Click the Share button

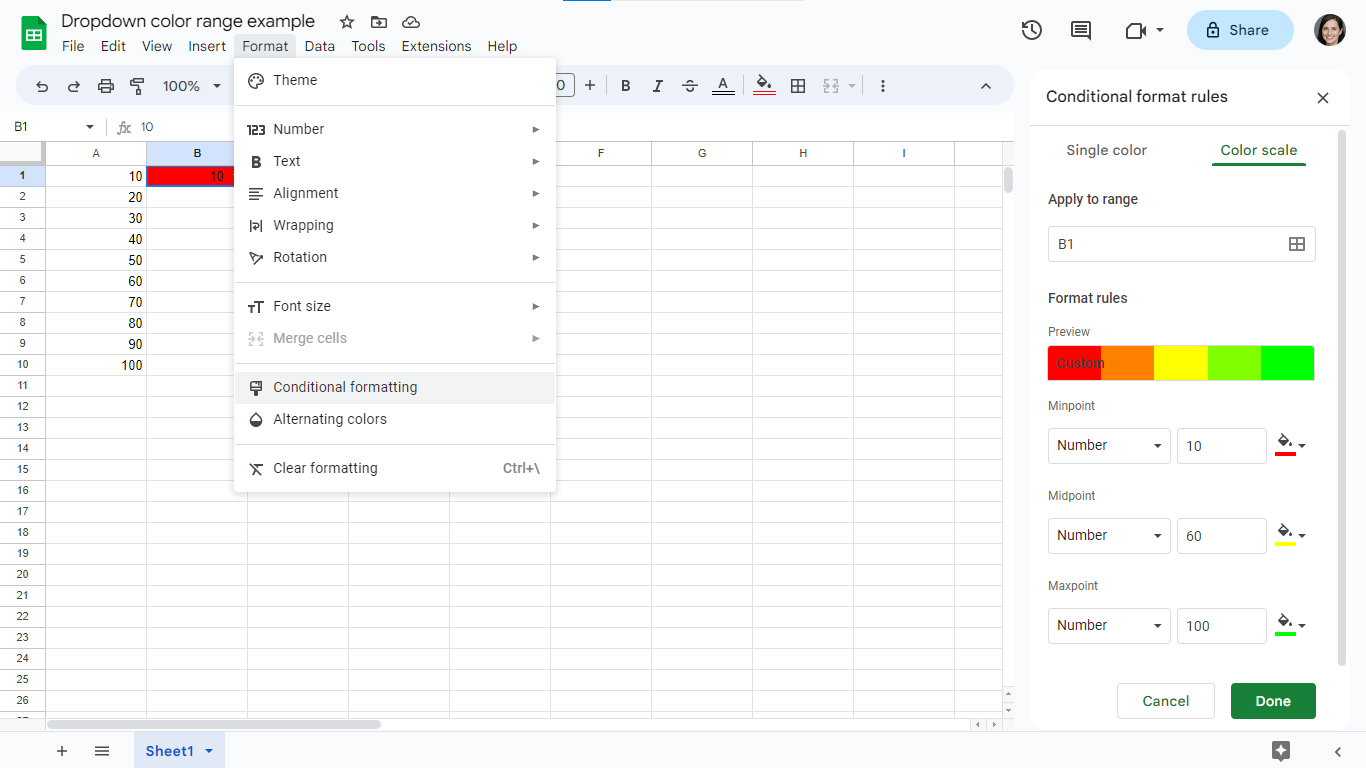(1239, 30)
